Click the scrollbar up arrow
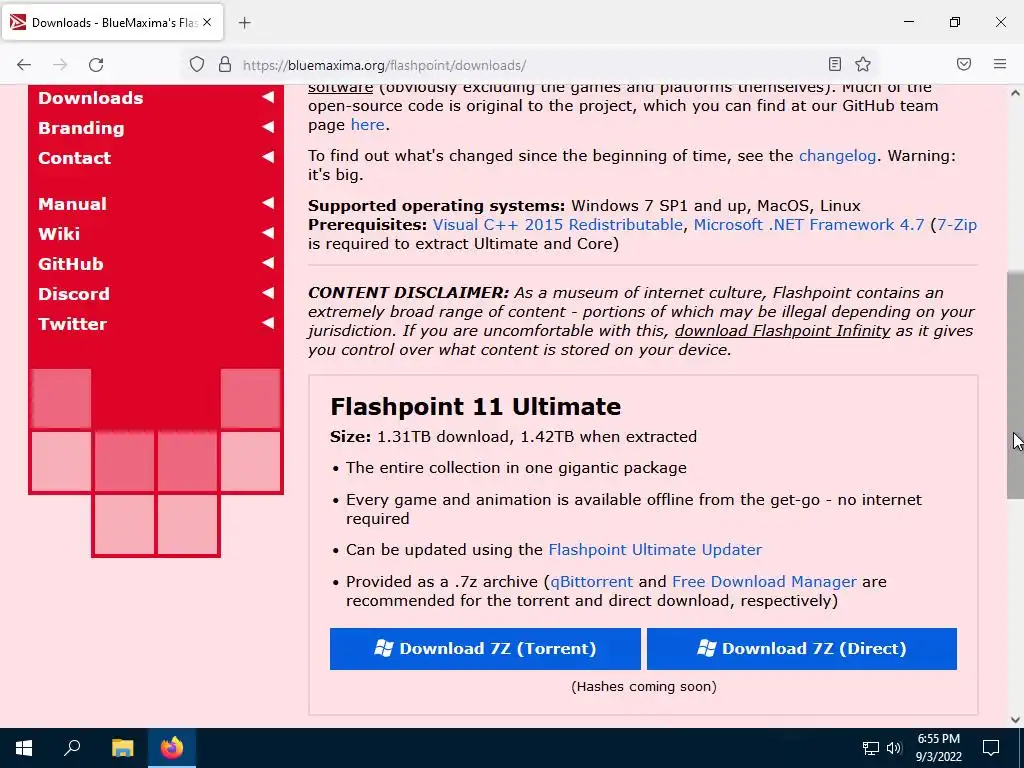 tap(1016, 93)
